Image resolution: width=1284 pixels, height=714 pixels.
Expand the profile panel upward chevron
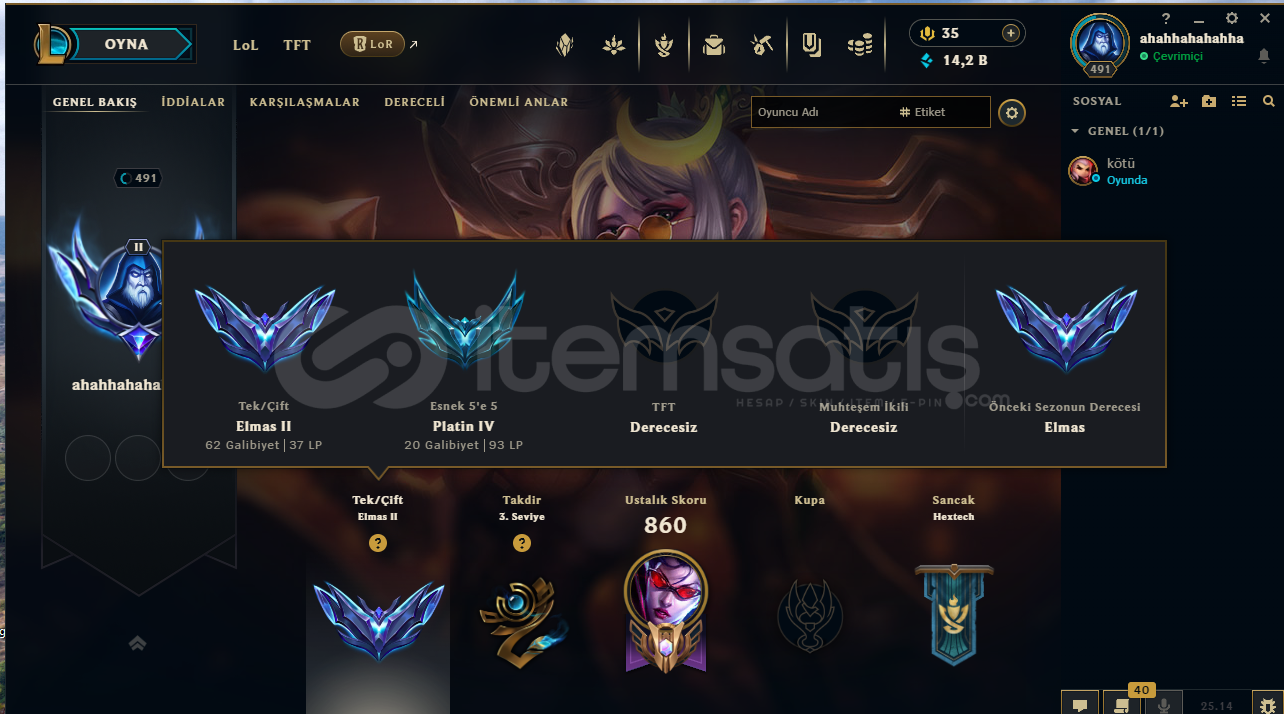pyautogui.click(x=138, y=643)
